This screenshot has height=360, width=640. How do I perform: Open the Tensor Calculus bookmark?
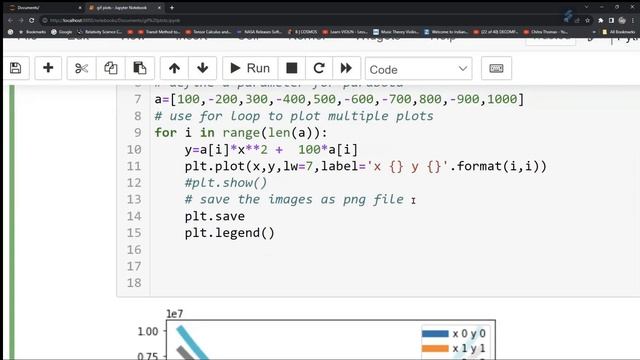[x=209, y=32]
